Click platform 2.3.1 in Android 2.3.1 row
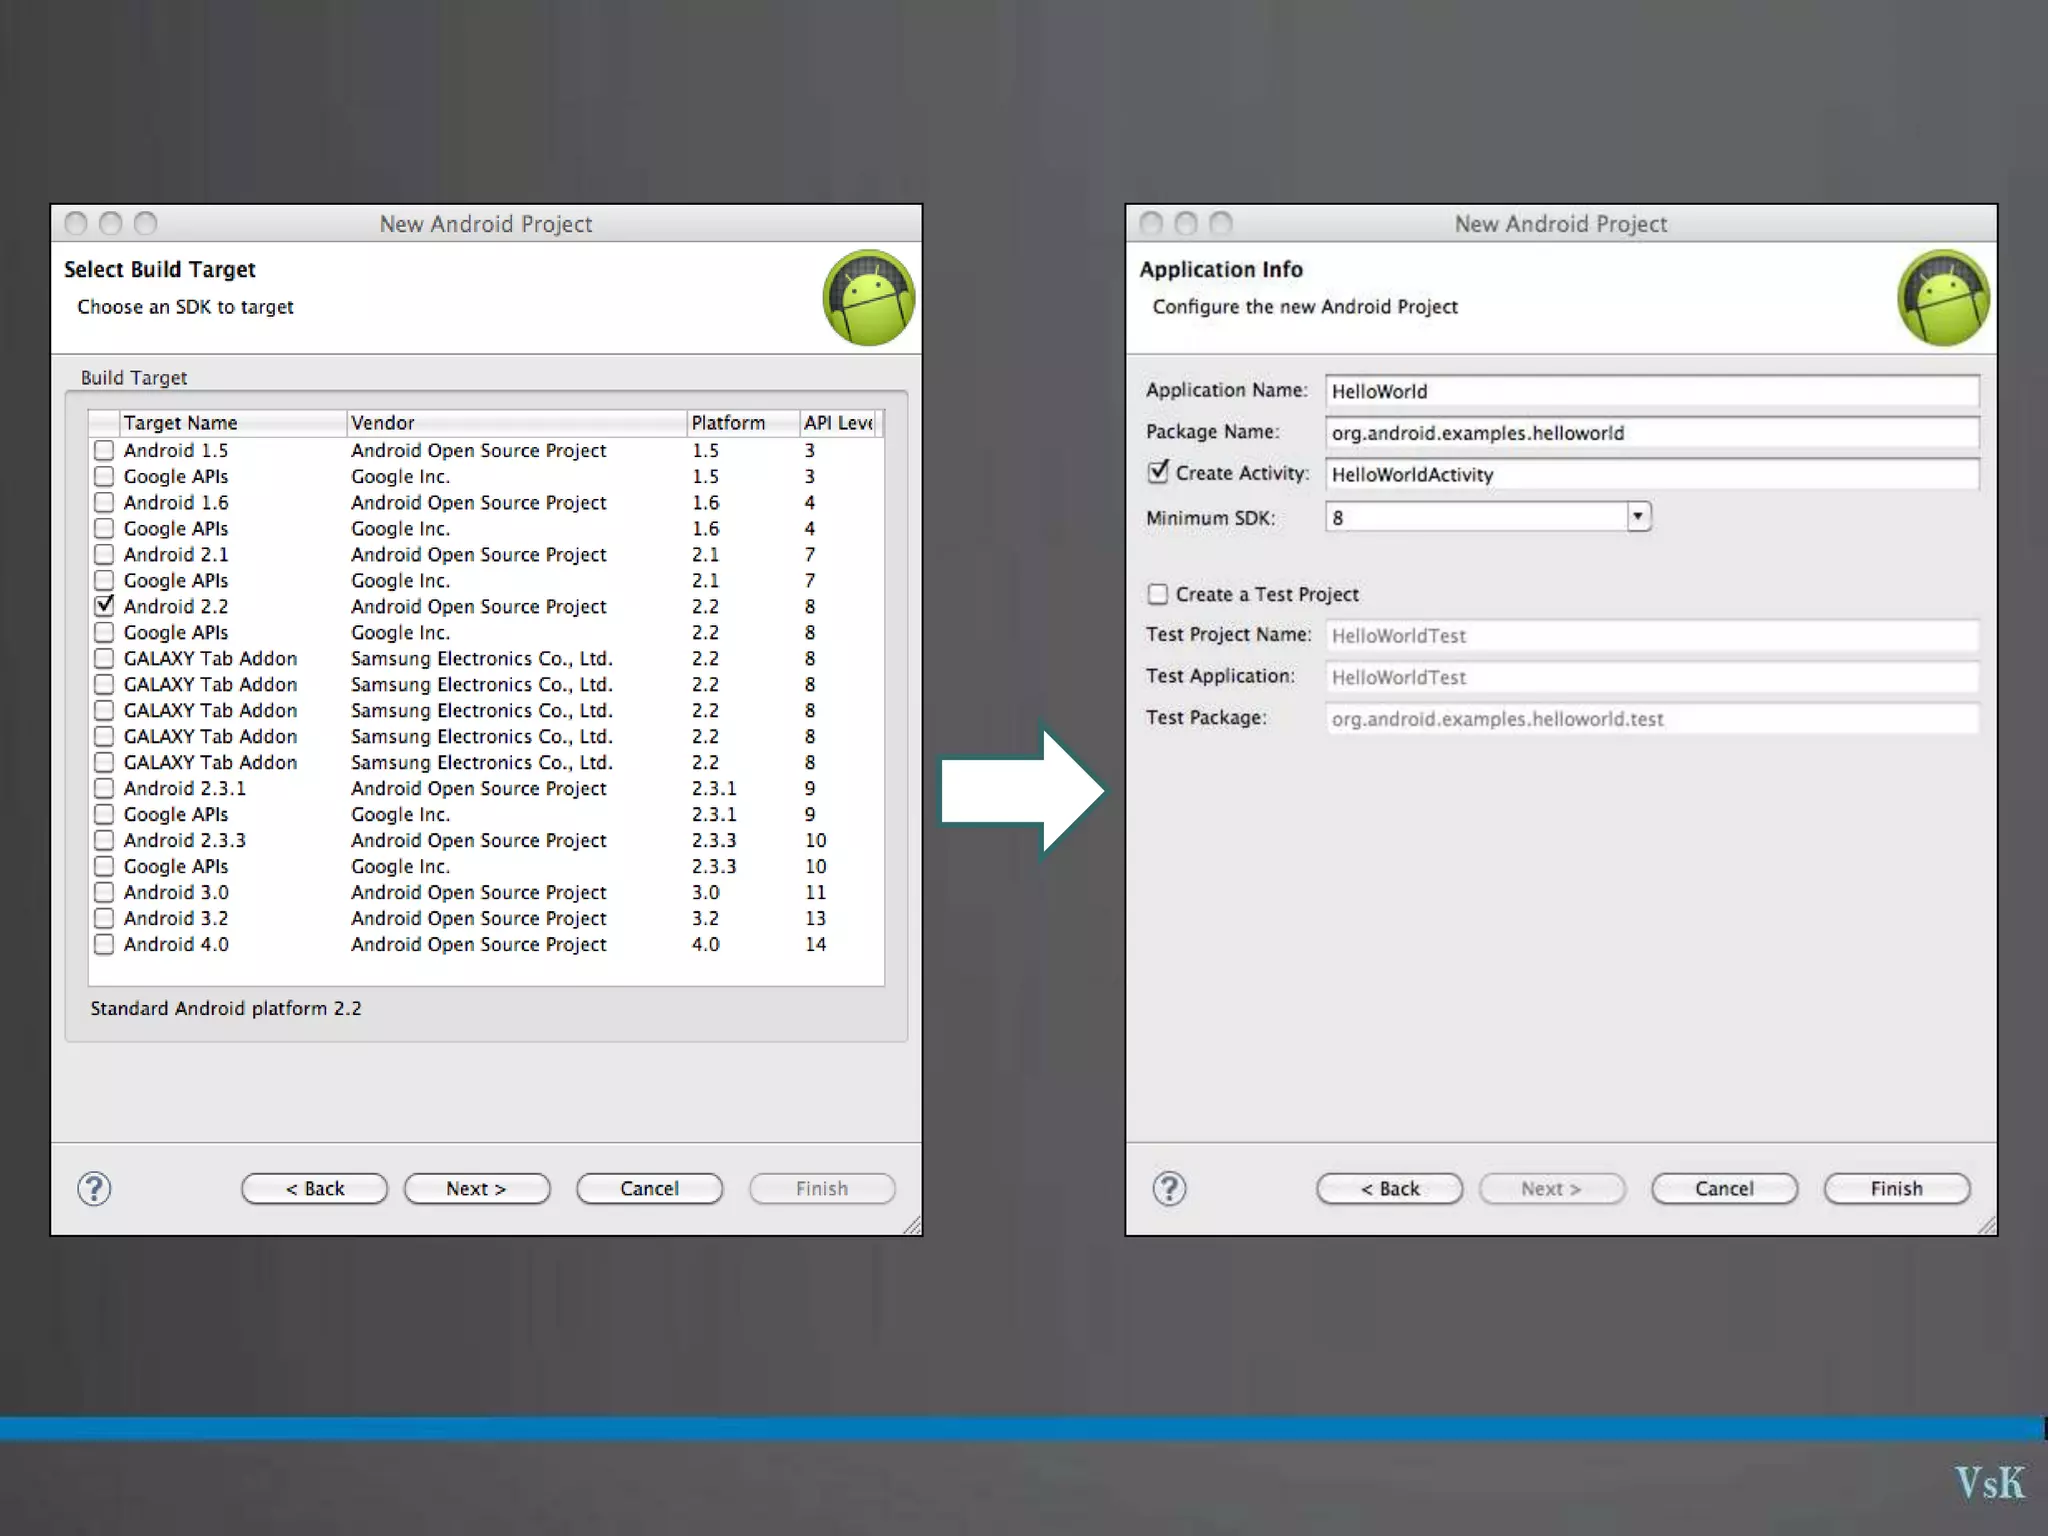The height and width of the screenshot is (1536, 2048). tap(714, 788)
